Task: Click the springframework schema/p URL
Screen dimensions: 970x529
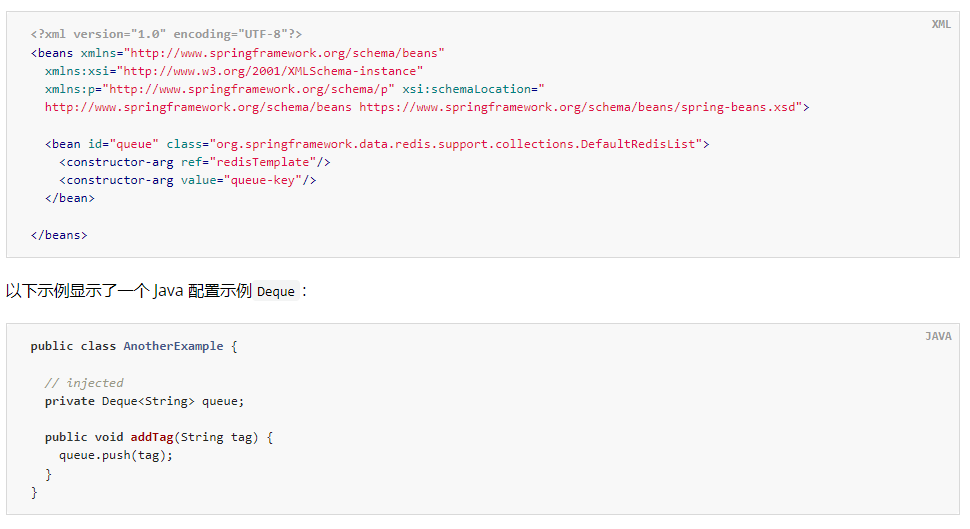Action: click(x=248, y=88)
